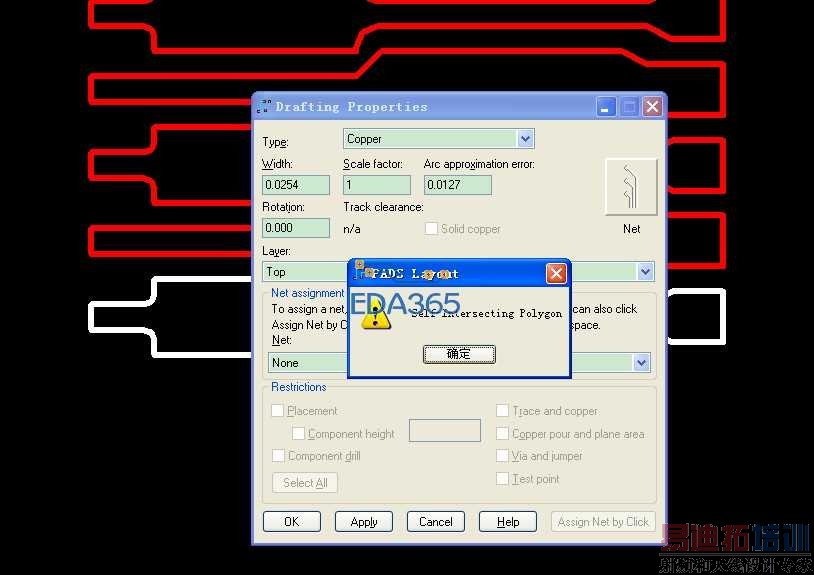This screenshot has height=575, width=814.
Task: Expand the Layer dropdown arrow
Action: (x=645, y=271)
